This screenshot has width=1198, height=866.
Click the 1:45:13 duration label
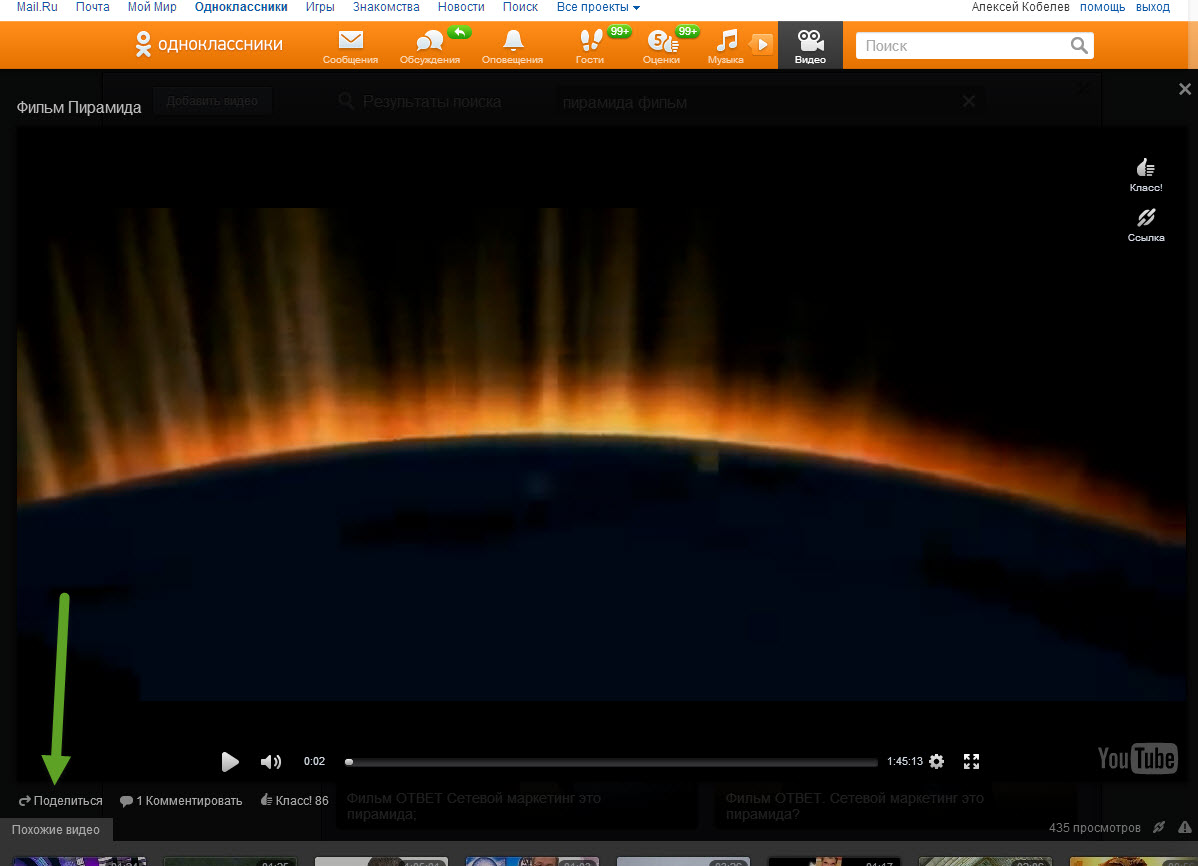[905, 761]
